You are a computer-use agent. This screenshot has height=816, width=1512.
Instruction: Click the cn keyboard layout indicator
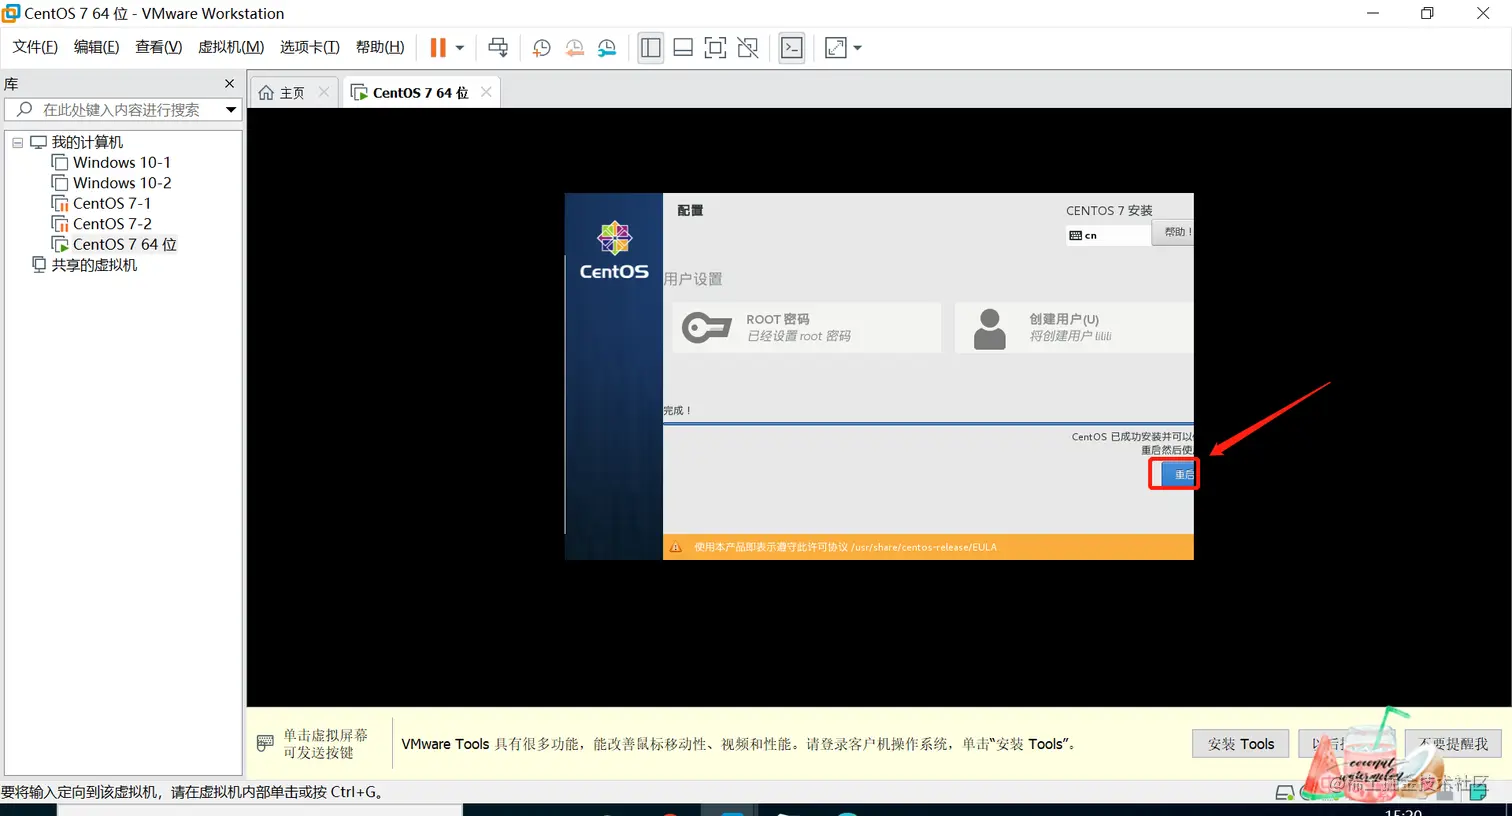(x=1108, y=235)
